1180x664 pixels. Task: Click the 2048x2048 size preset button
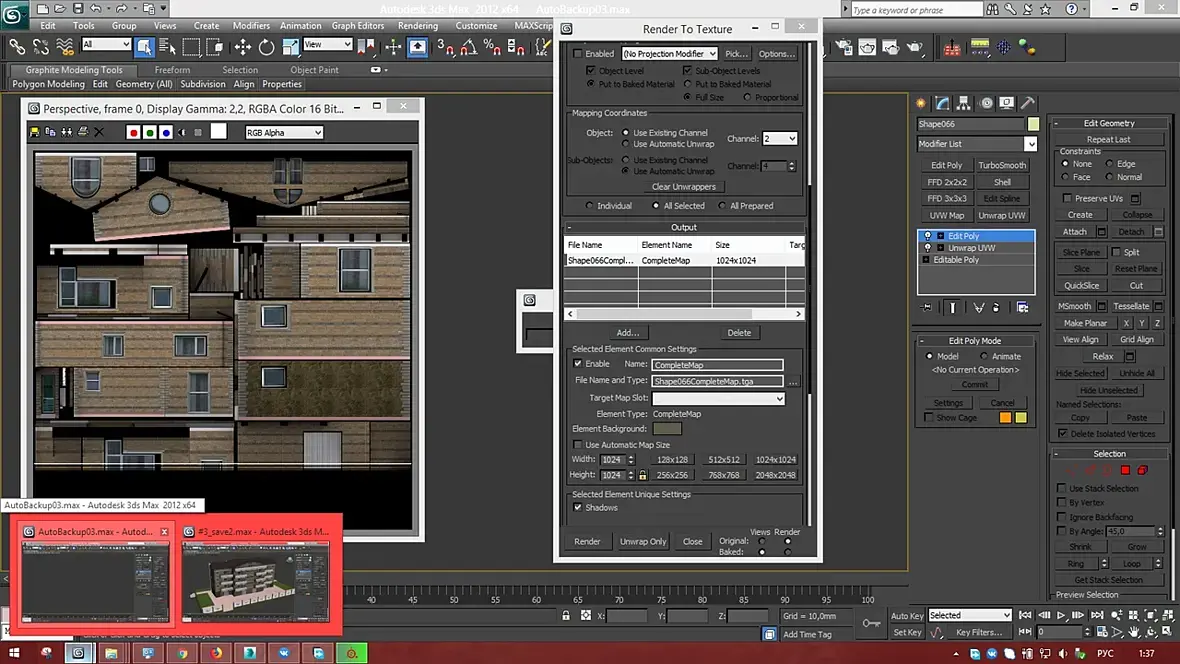pyautogui.click(x=775, y=476)
